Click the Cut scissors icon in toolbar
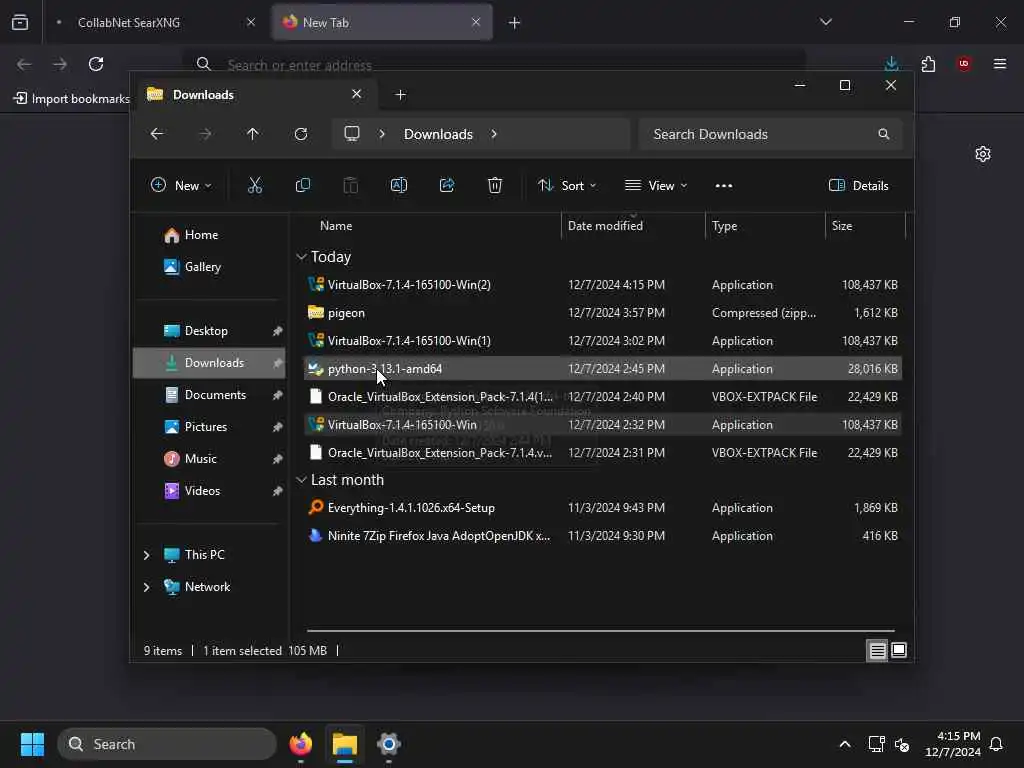This screenshot has height=768, width=1024. (255, 185)
